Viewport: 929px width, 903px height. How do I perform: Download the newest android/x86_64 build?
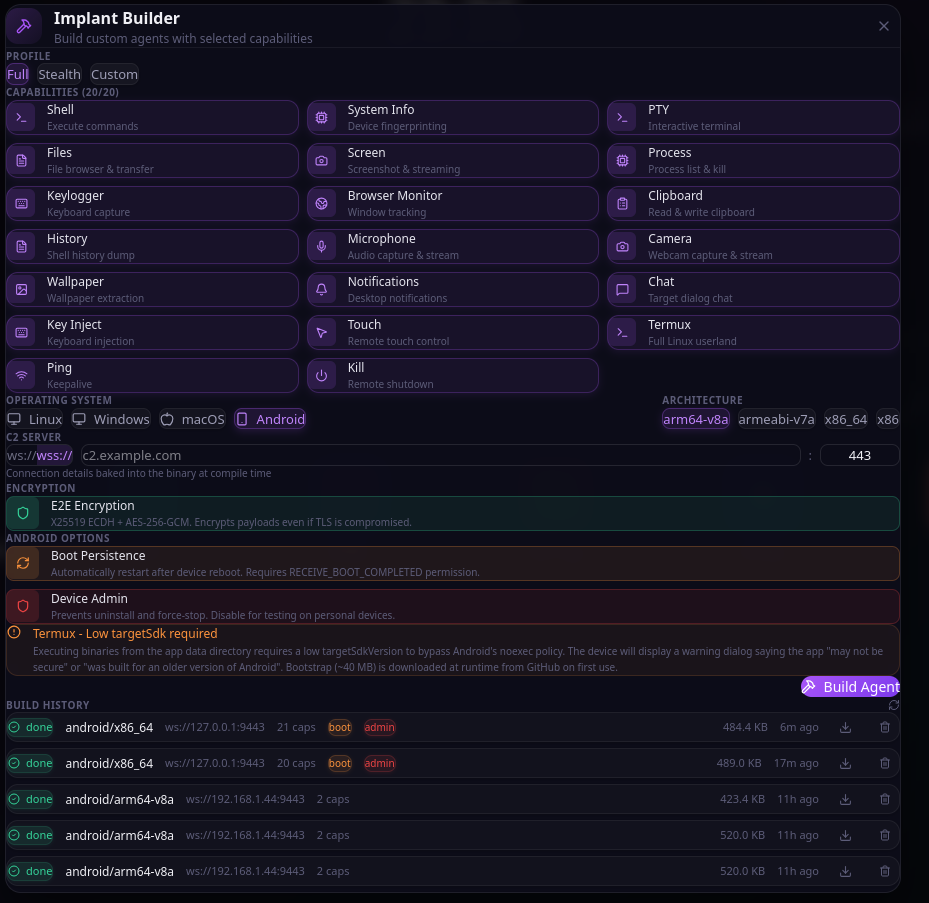tap(845, 727)
